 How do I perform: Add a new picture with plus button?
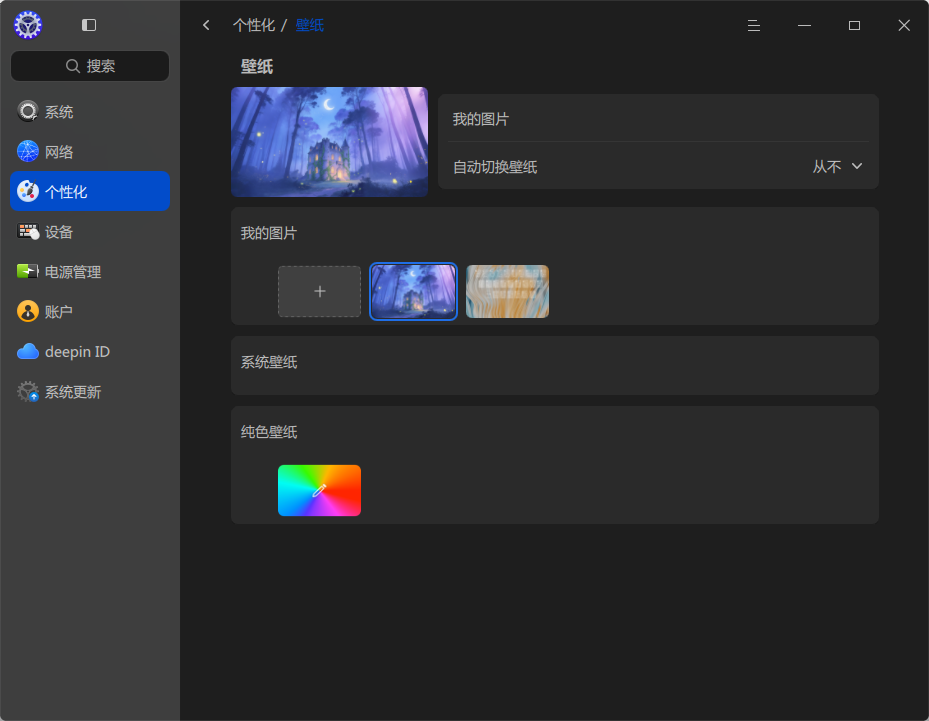[x=319, y=291]
